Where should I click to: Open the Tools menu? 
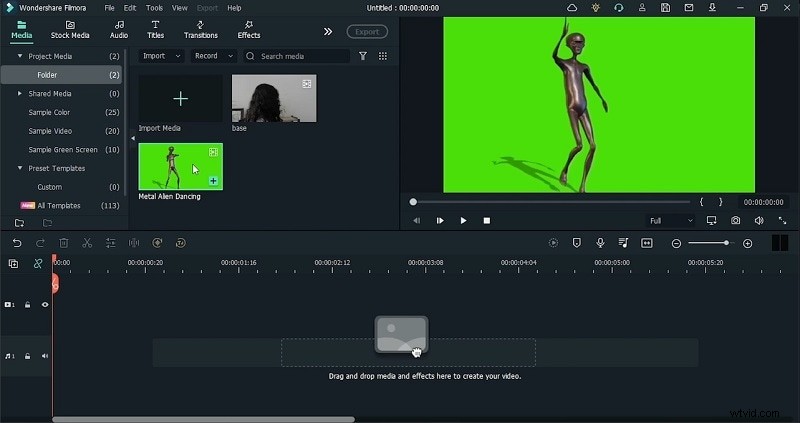[x=154, y=8]
